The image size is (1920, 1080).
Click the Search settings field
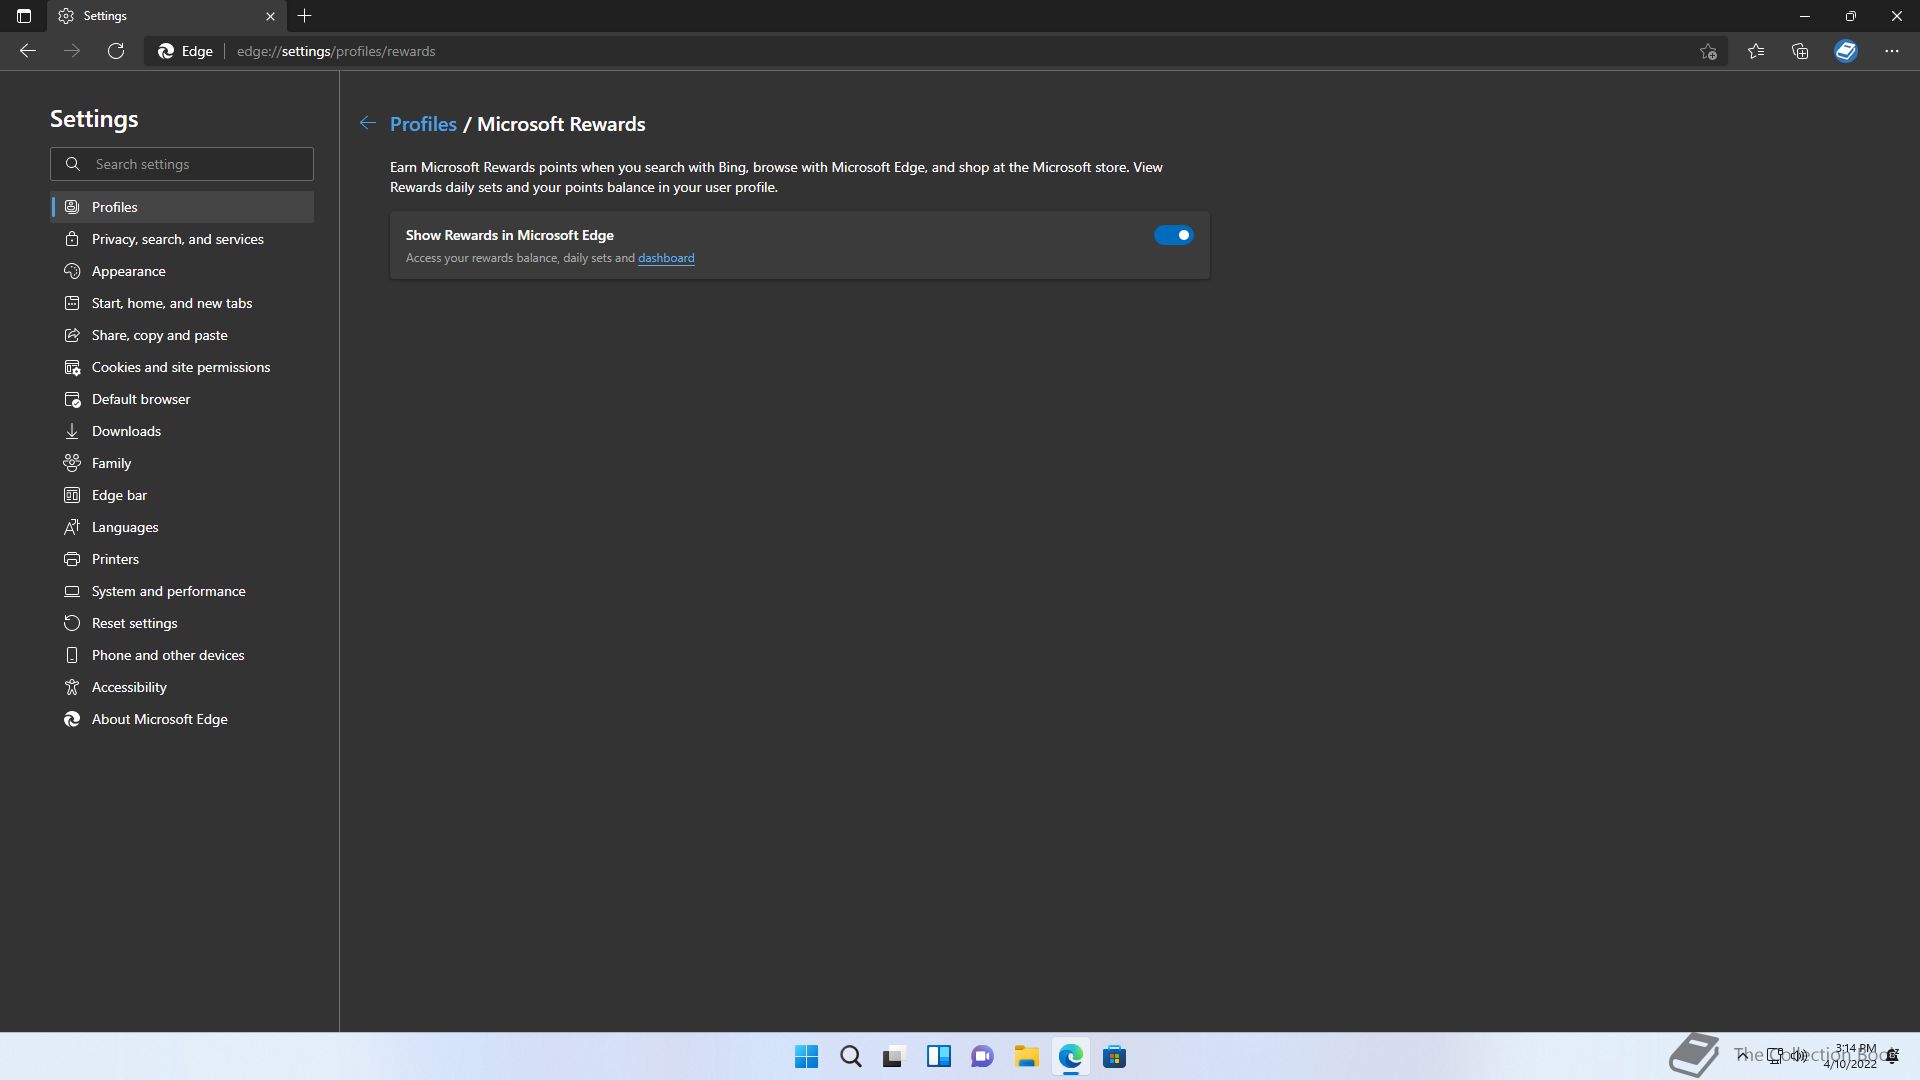click(x=182, y=164)
